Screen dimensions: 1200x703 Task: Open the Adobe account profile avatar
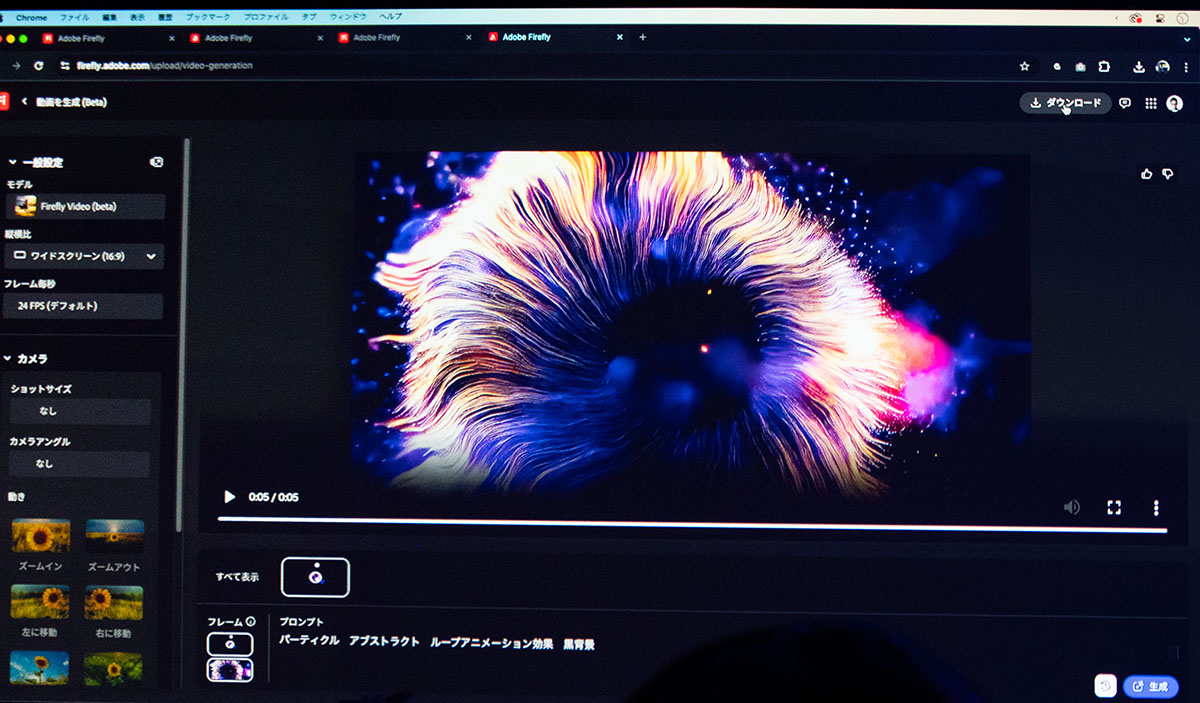click(x=1175, y=103)
